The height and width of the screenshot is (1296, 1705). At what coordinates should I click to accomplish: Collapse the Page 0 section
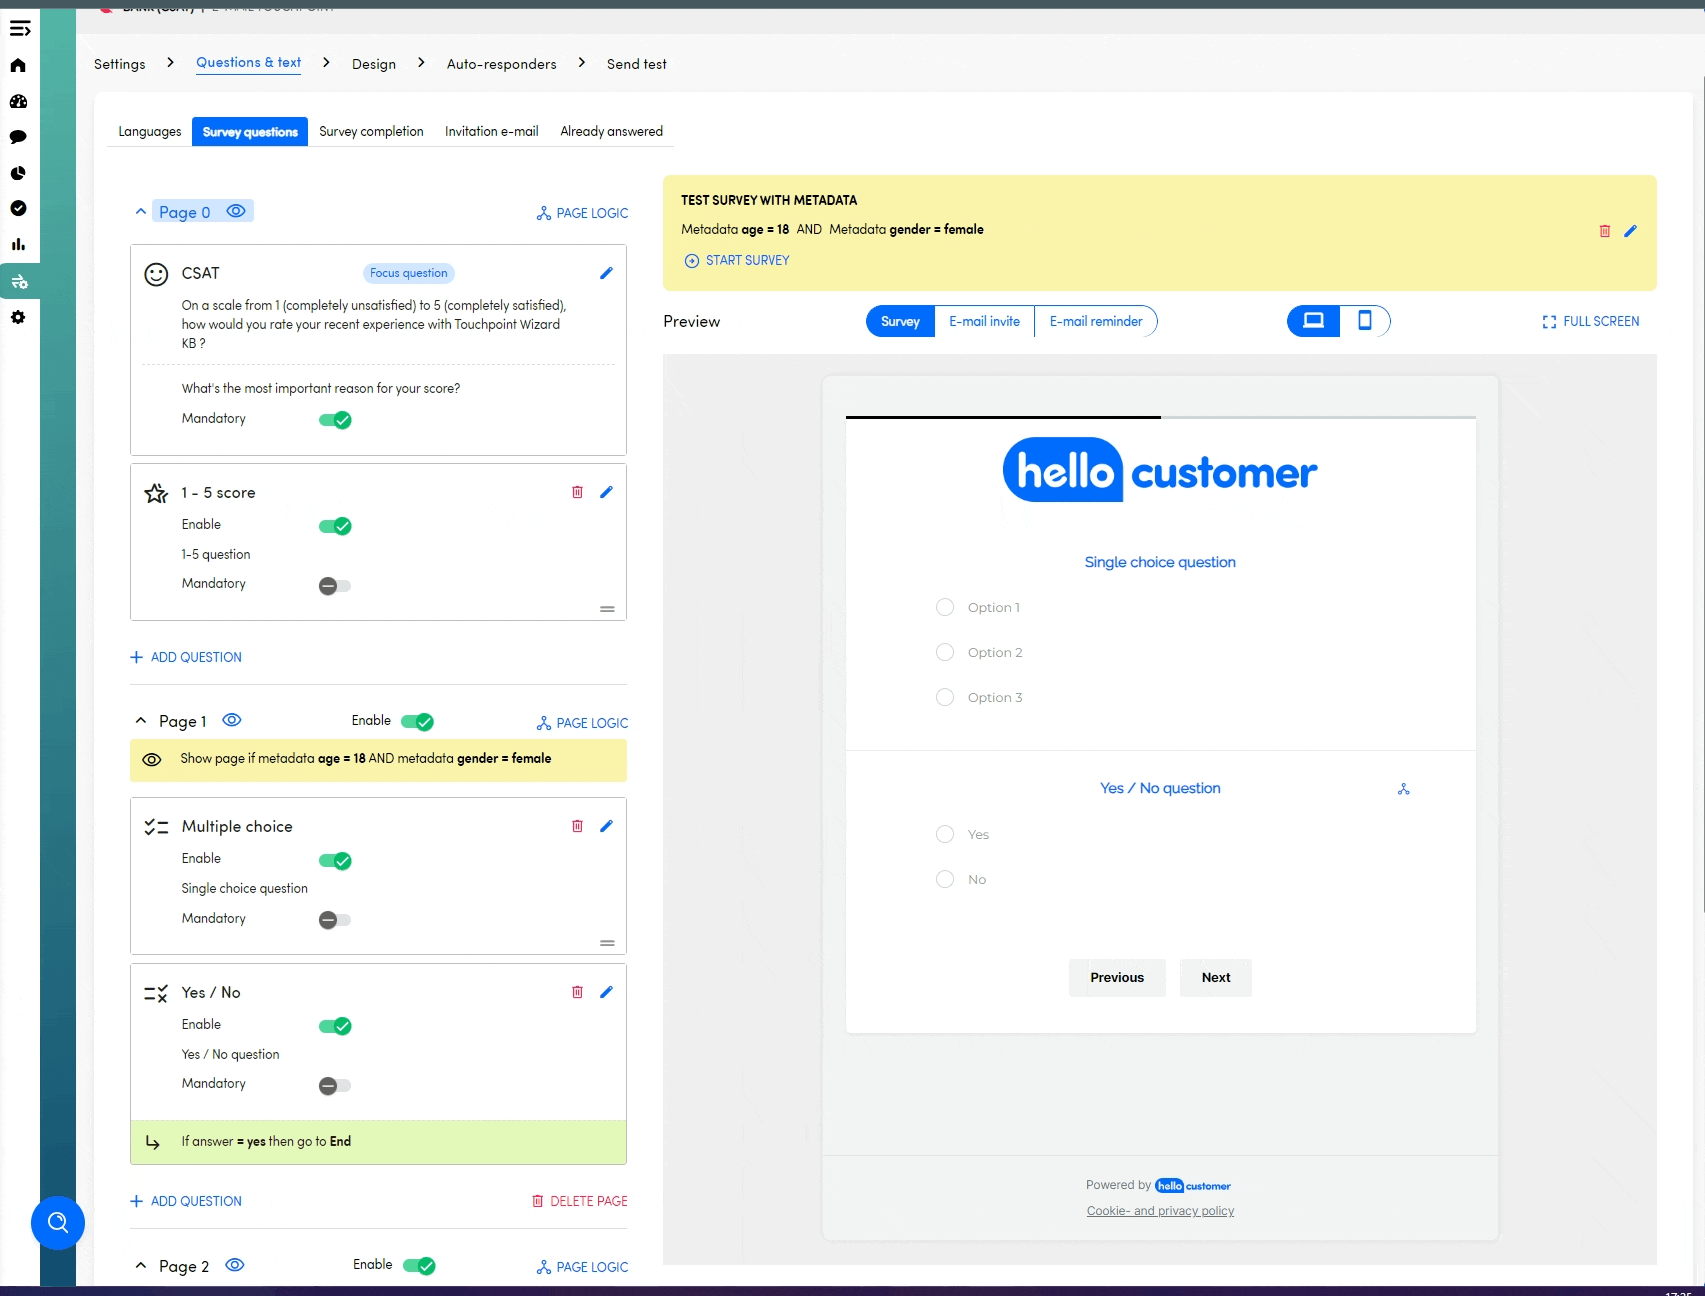point(141,212)
